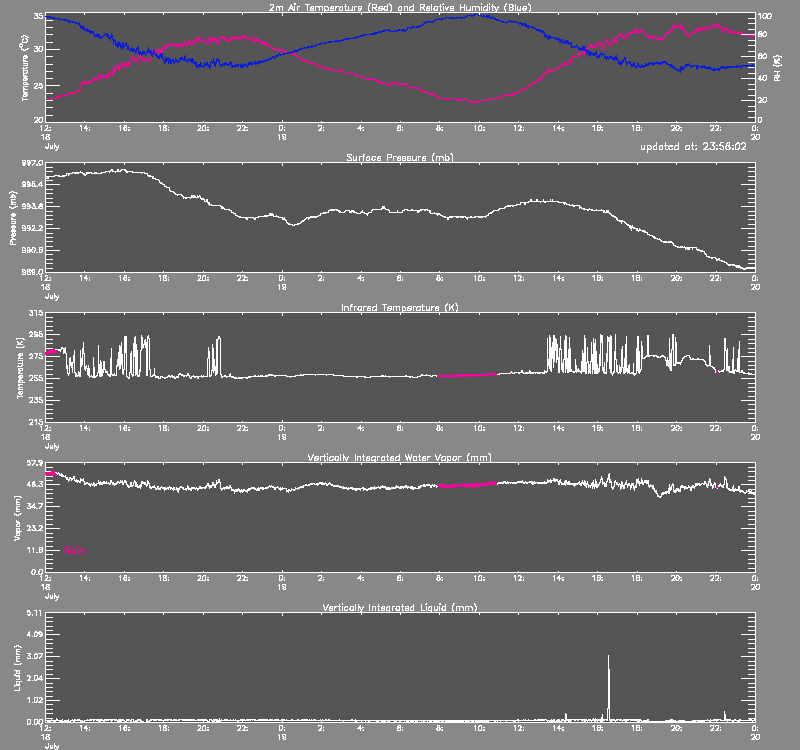This screenshot has height=750, width=800.
Task: Click the "989.0" pressure tick value
Action: point(33,271)
